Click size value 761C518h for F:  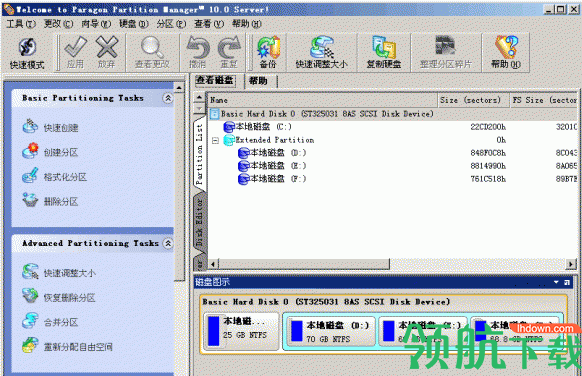[488, 179]
